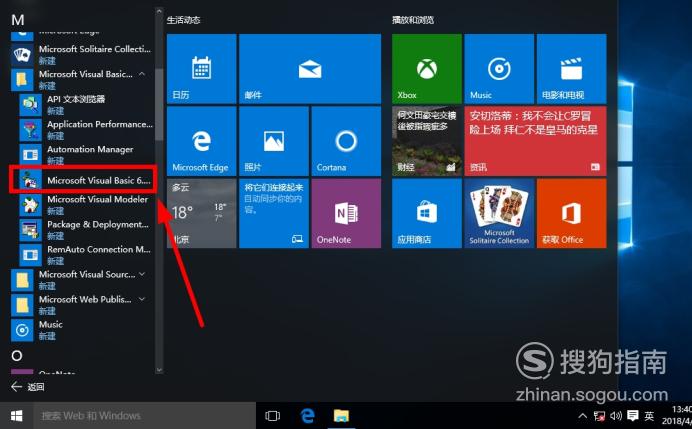Open the phone companion tile (将它们连接起来)

(274, 214)
